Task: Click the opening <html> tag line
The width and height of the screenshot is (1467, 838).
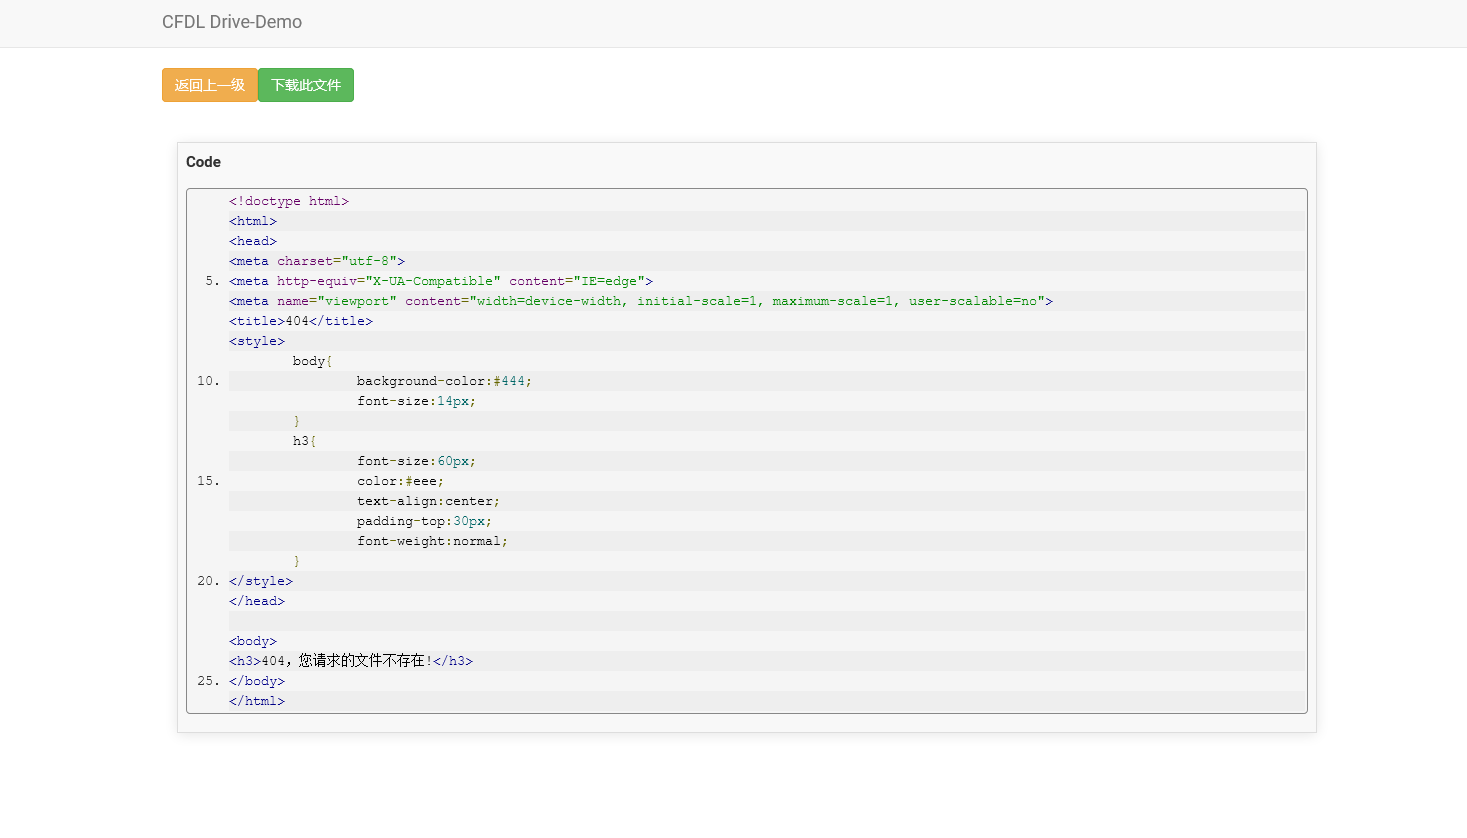Action: [767, 221]
